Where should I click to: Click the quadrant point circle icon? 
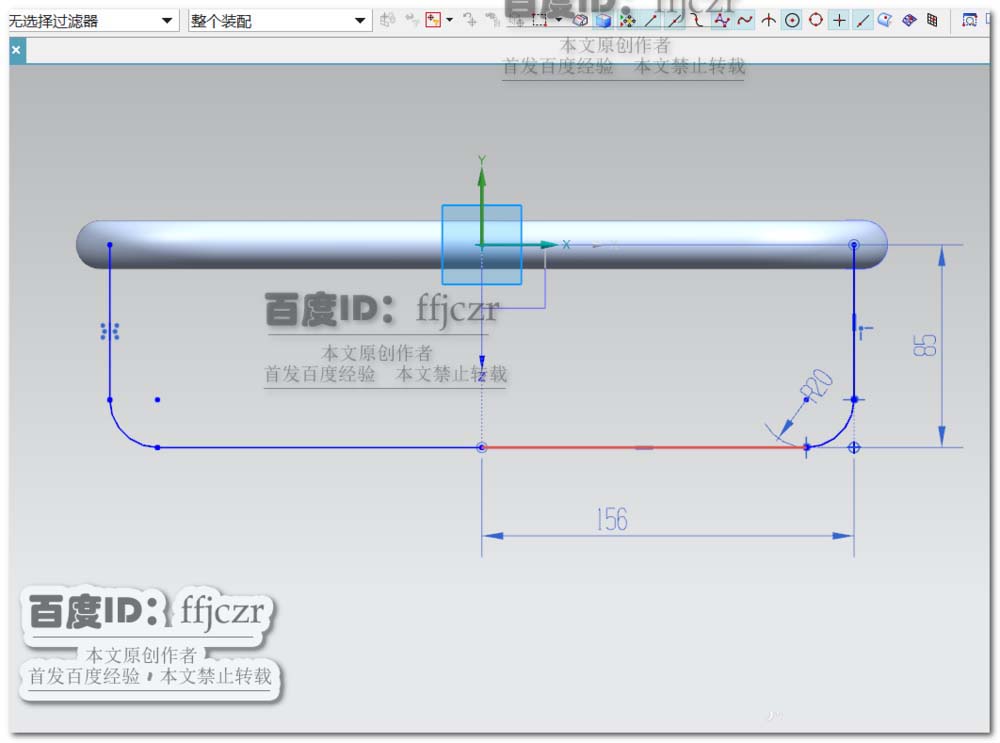click(816, 20)
